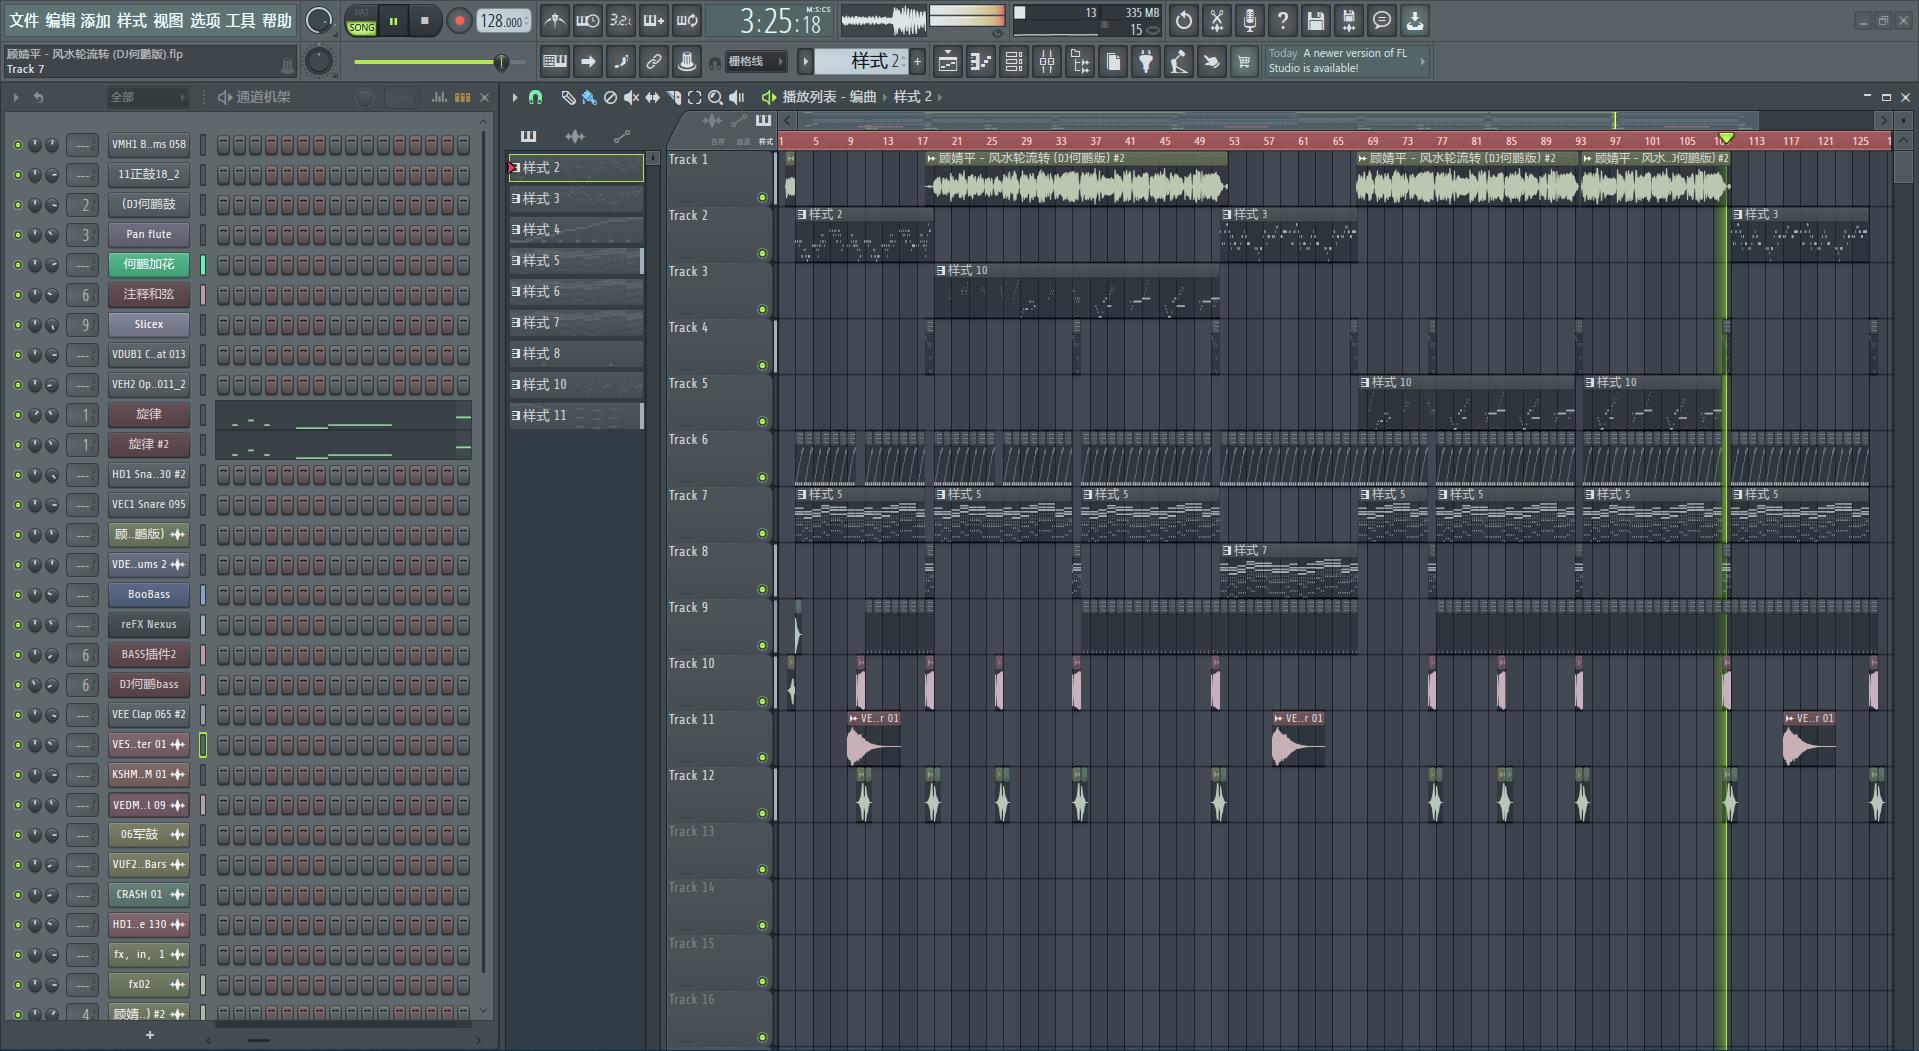The height and width of the screenshot is (1051, 1919).
Task: Click the undo history icon
Action: (x=1184, y=20)
